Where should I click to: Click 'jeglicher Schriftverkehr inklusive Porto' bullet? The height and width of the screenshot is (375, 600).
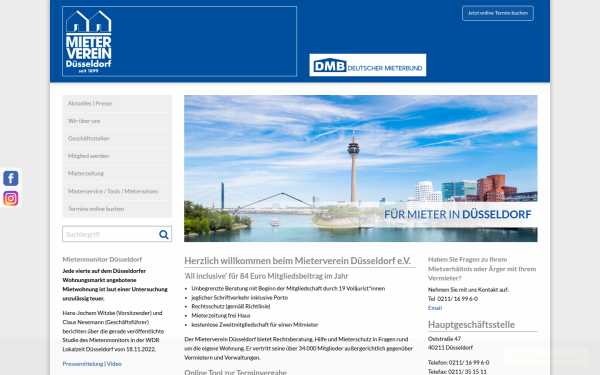click(x=240, y=297)
